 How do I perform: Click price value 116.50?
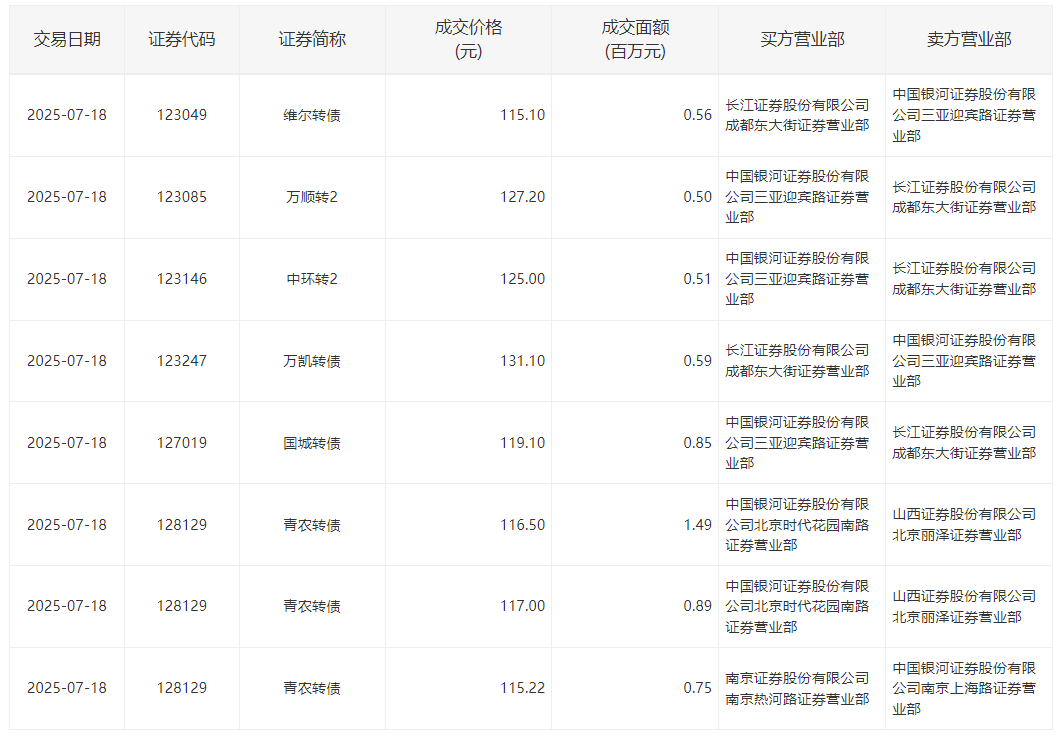point(523,525)
